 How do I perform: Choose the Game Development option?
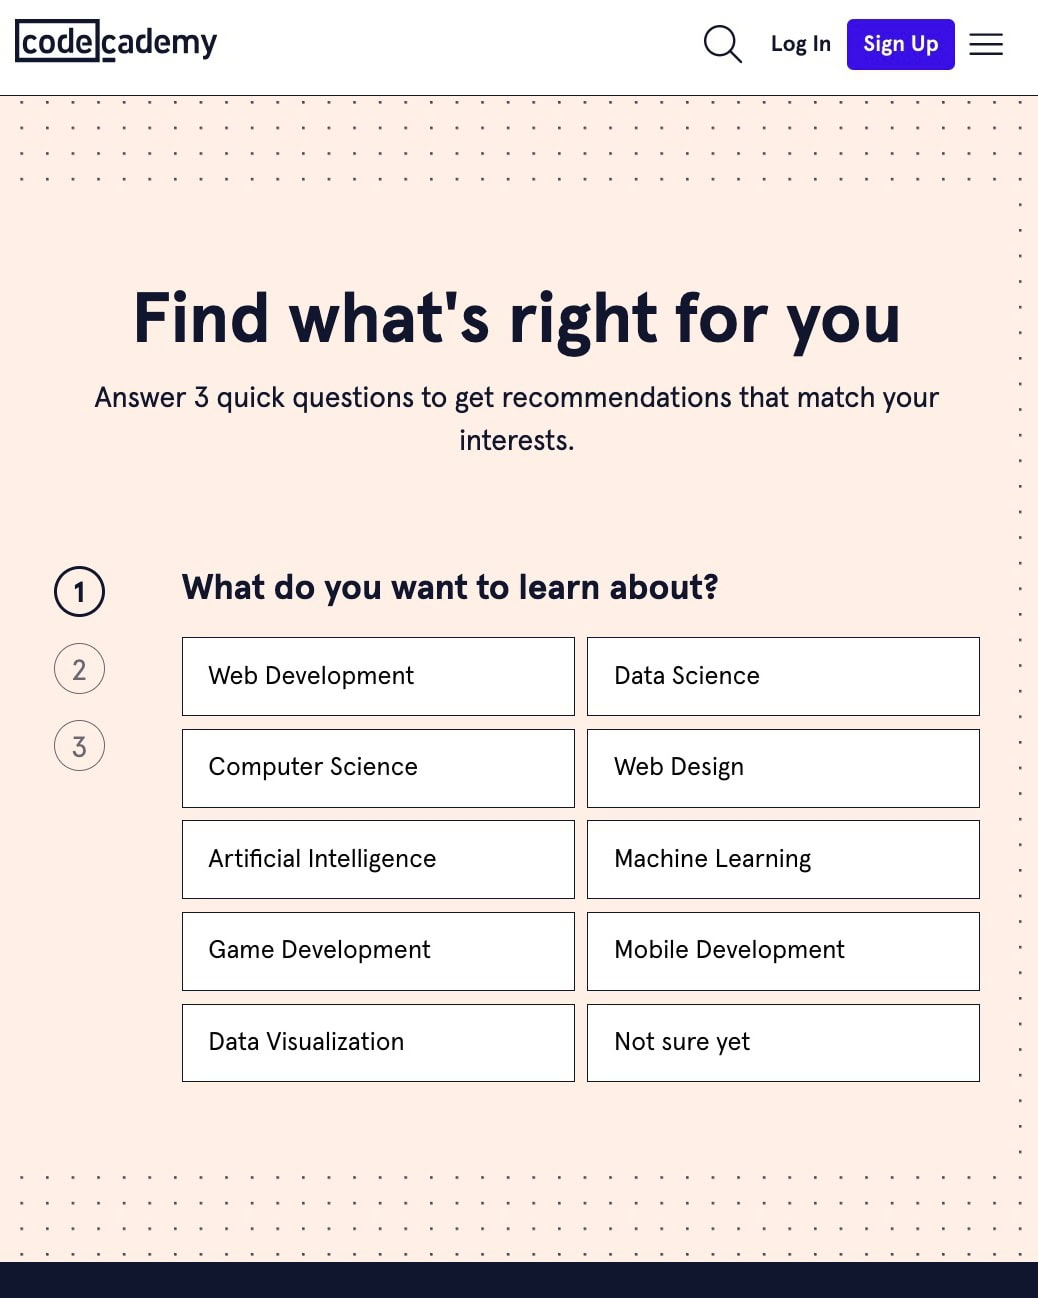pyautogui.click(x=378, y=951)
